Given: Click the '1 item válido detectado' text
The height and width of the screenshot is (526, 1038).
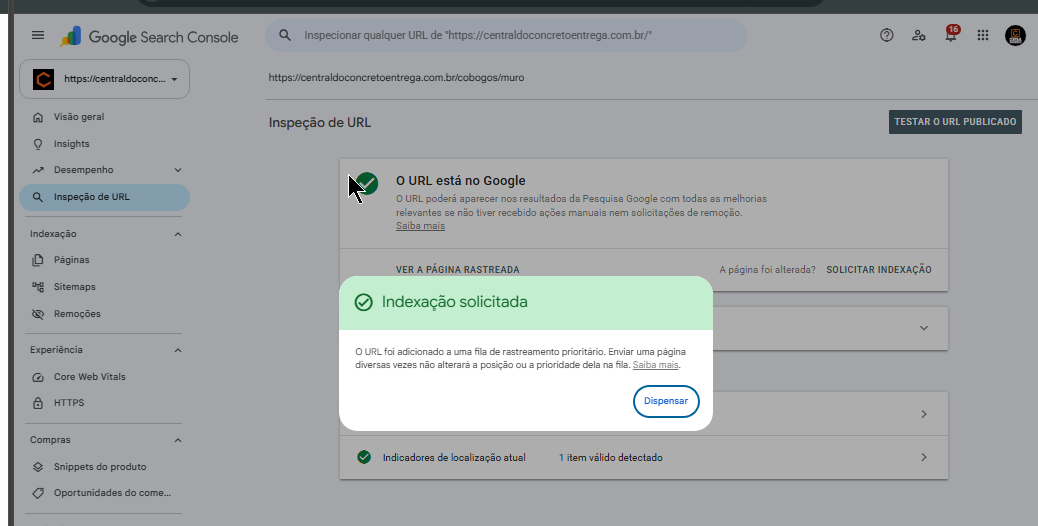Looking at the screenshot, I should (610, 458).
